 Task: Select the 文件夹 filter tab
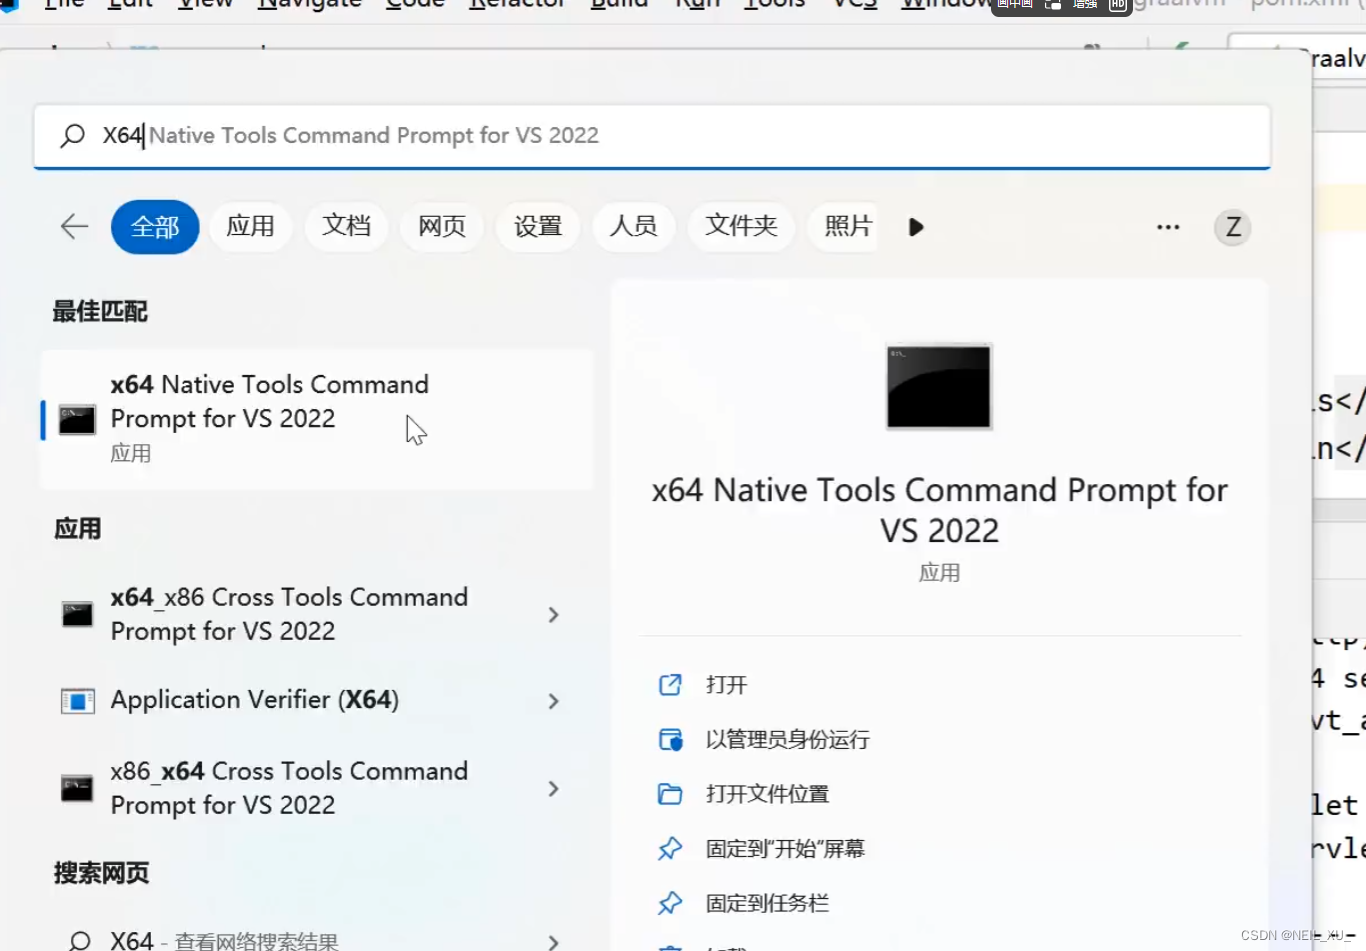coord(741,226)
